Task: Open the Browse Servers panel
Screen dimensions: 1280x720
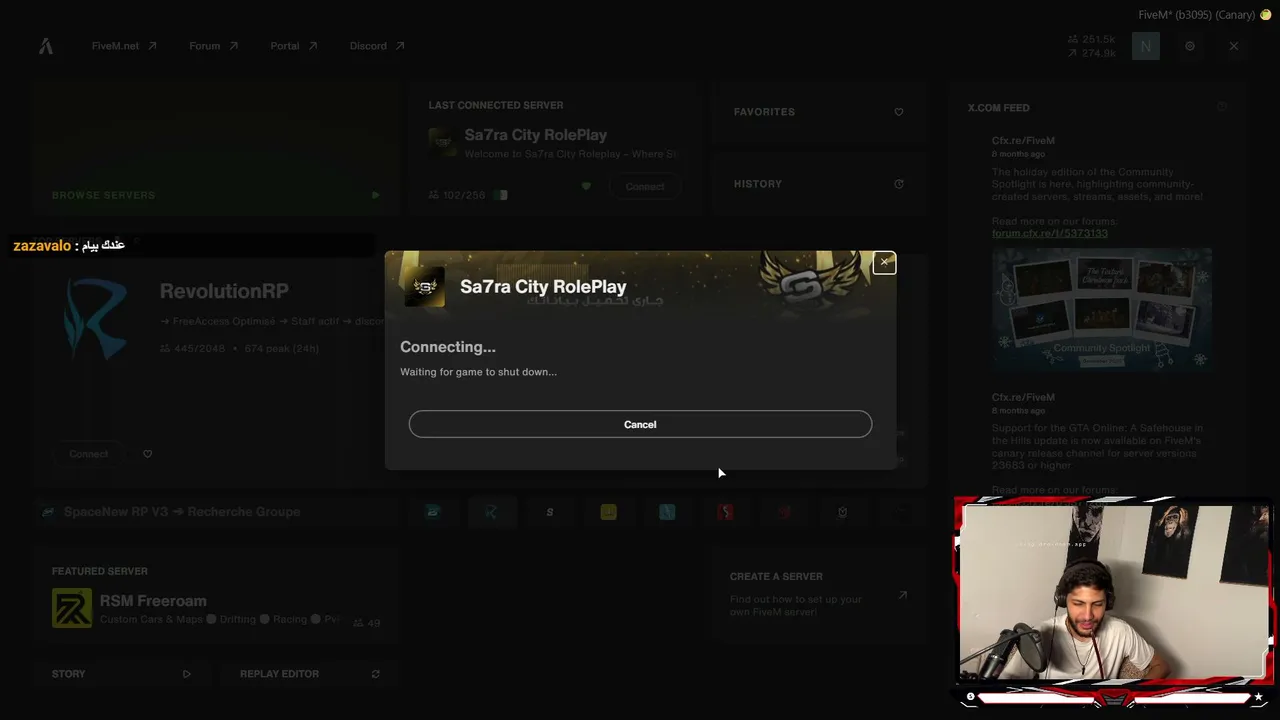Action: 216,148
